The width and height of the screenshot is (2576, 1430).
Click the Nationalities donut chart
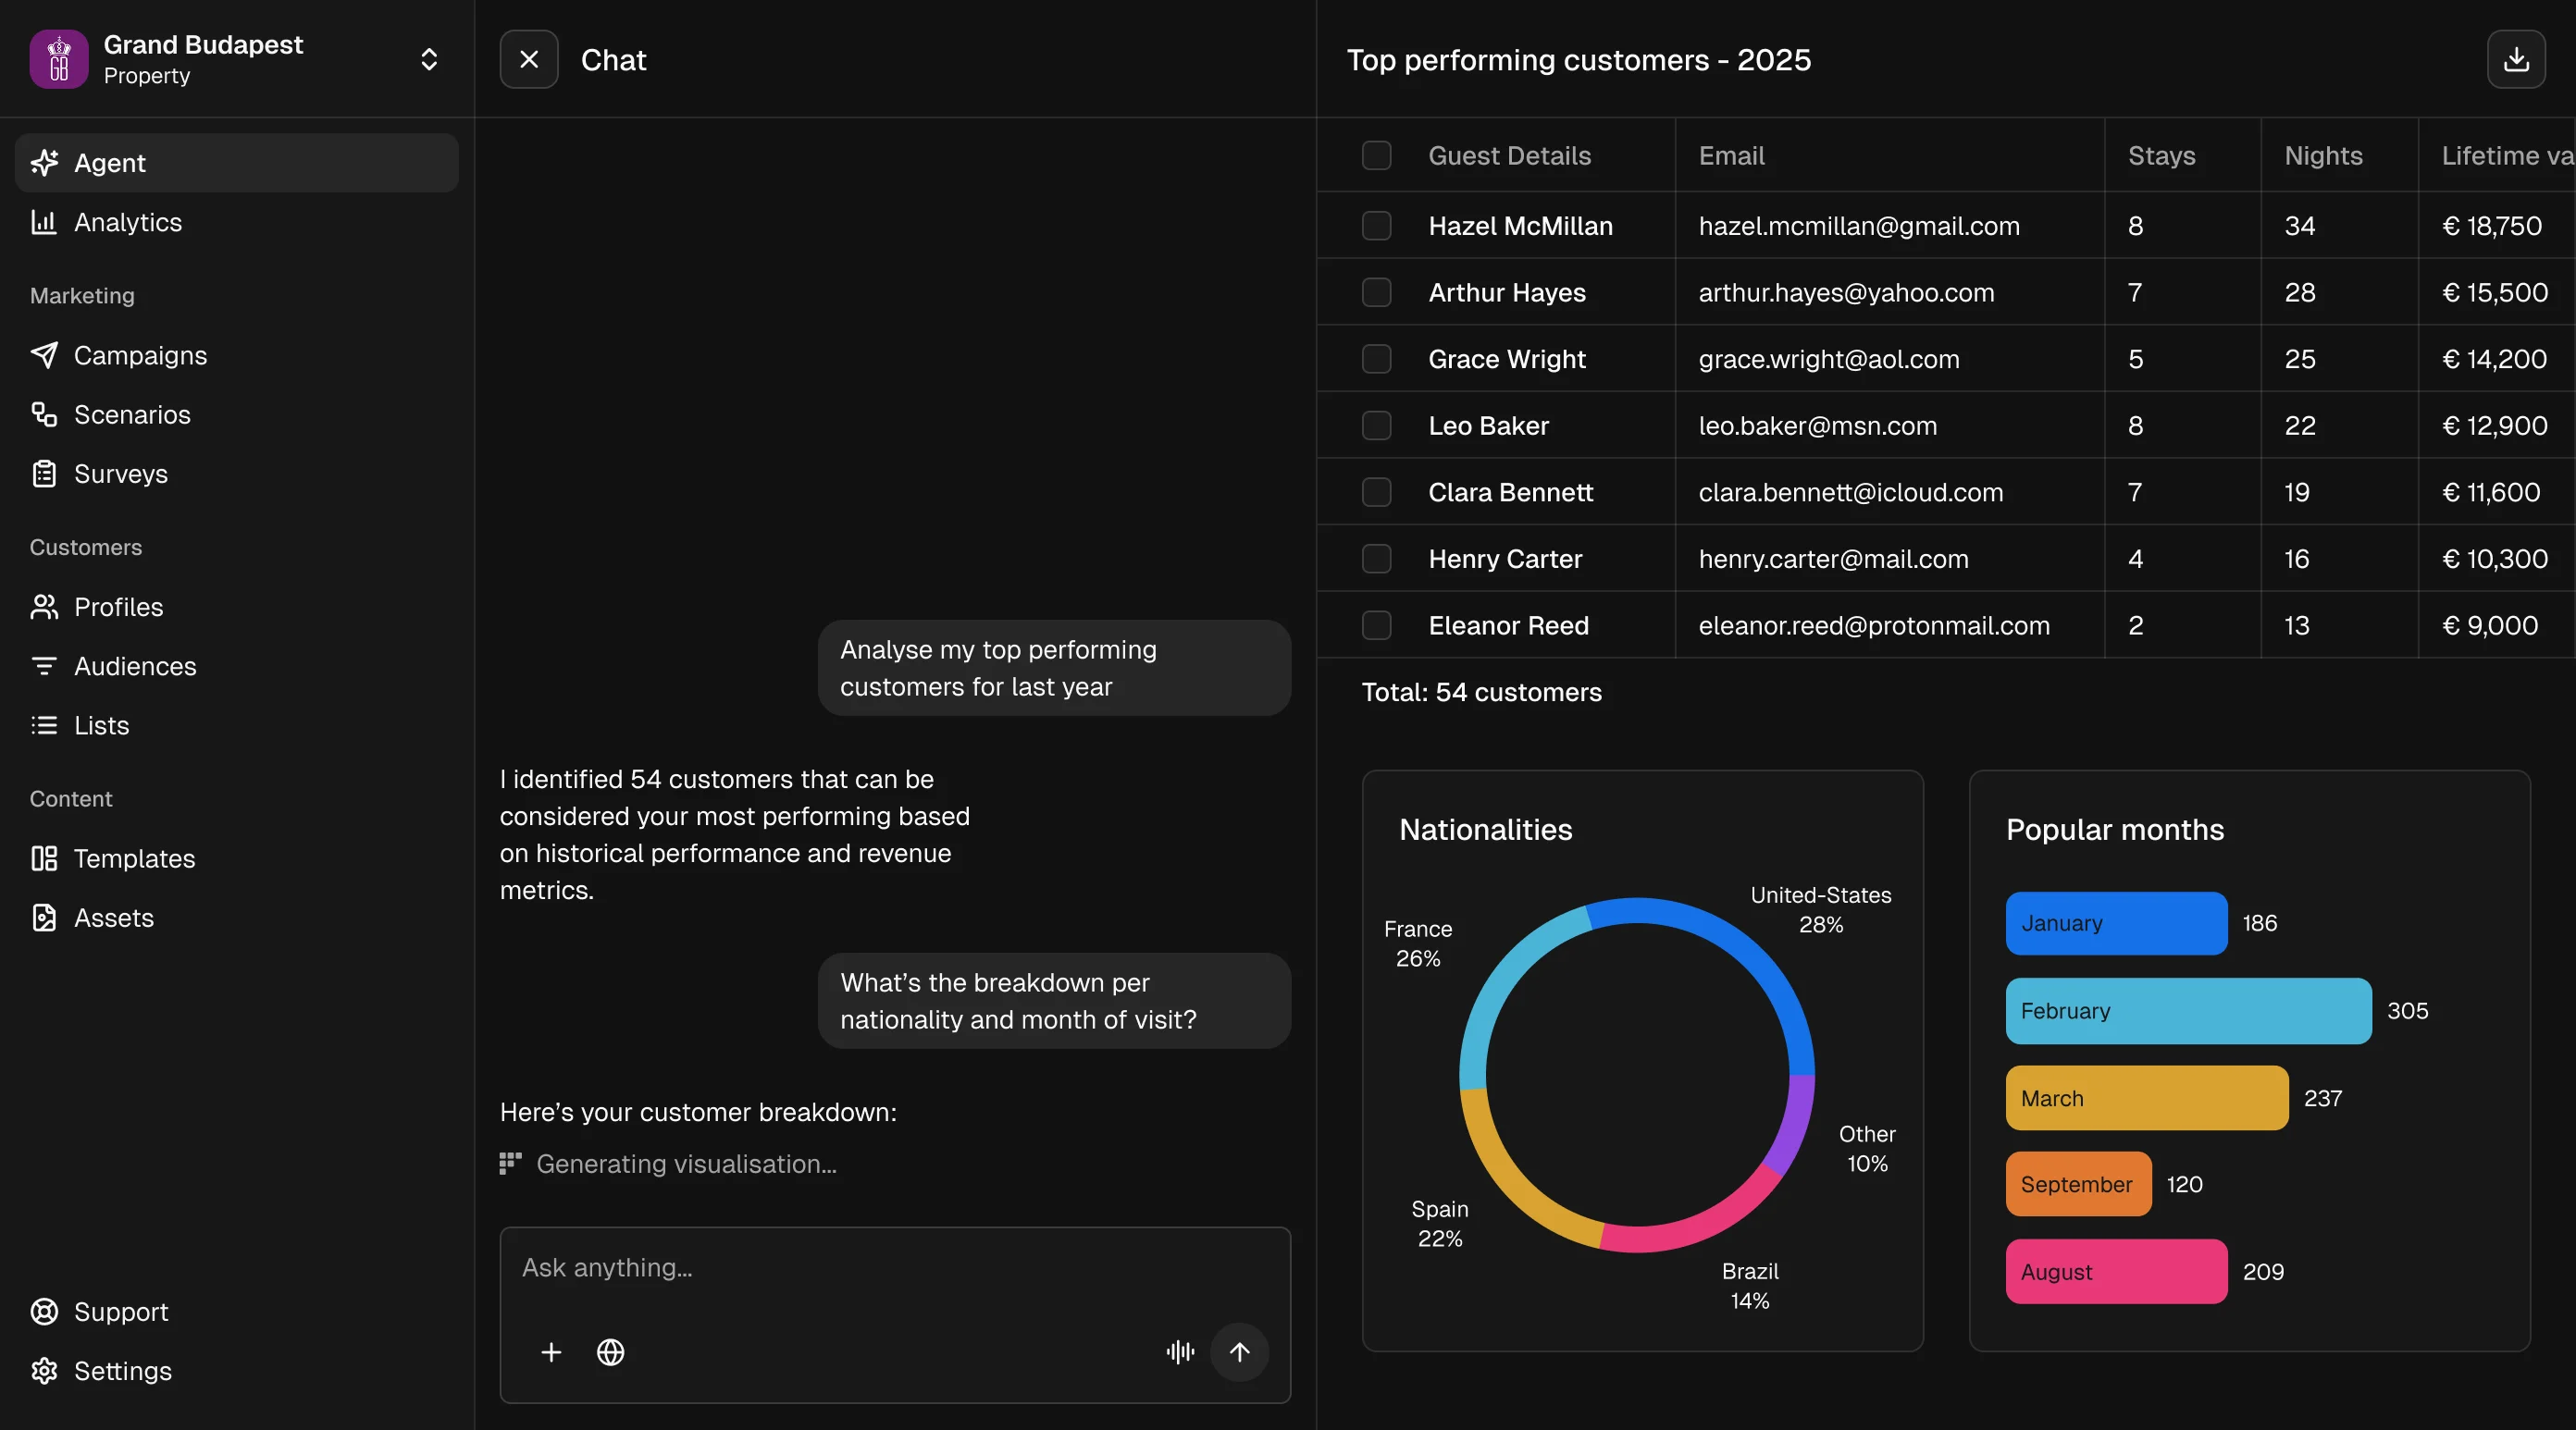[x=1636, y=1074]
